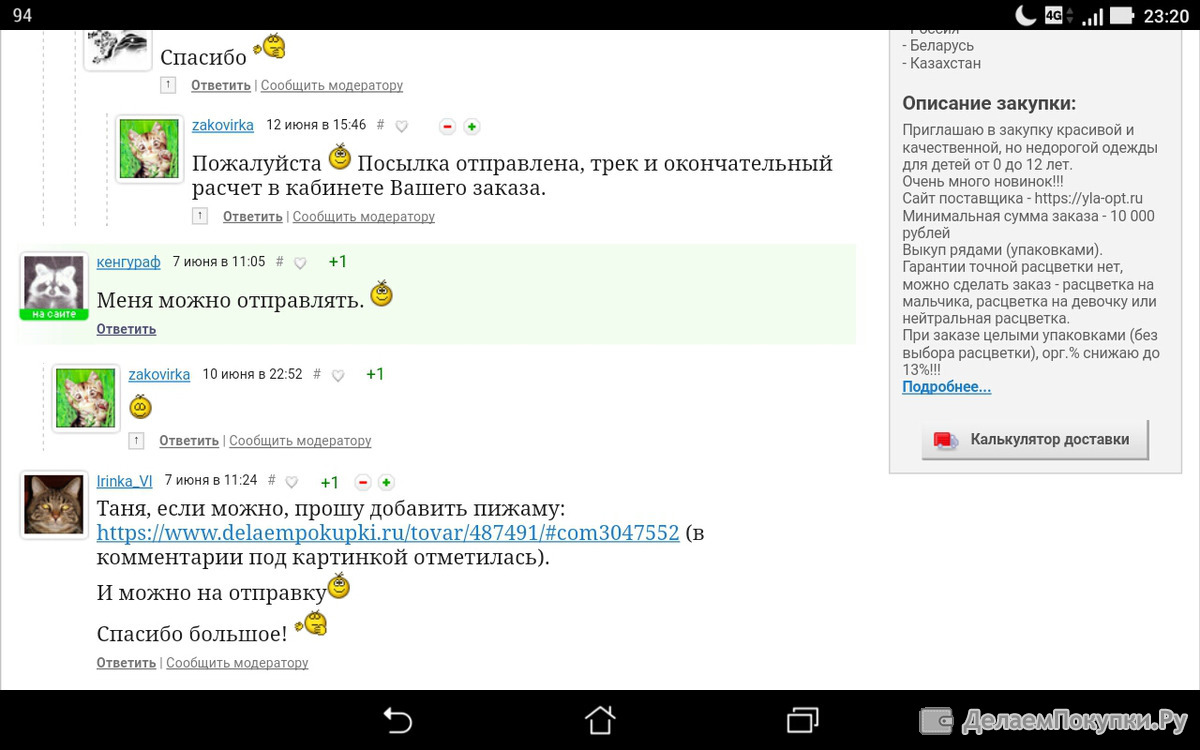Downvote zakovirka's 12 июня comment with red minus
The height and width of the screenshot is (750, 1200).
coord(447,126)
